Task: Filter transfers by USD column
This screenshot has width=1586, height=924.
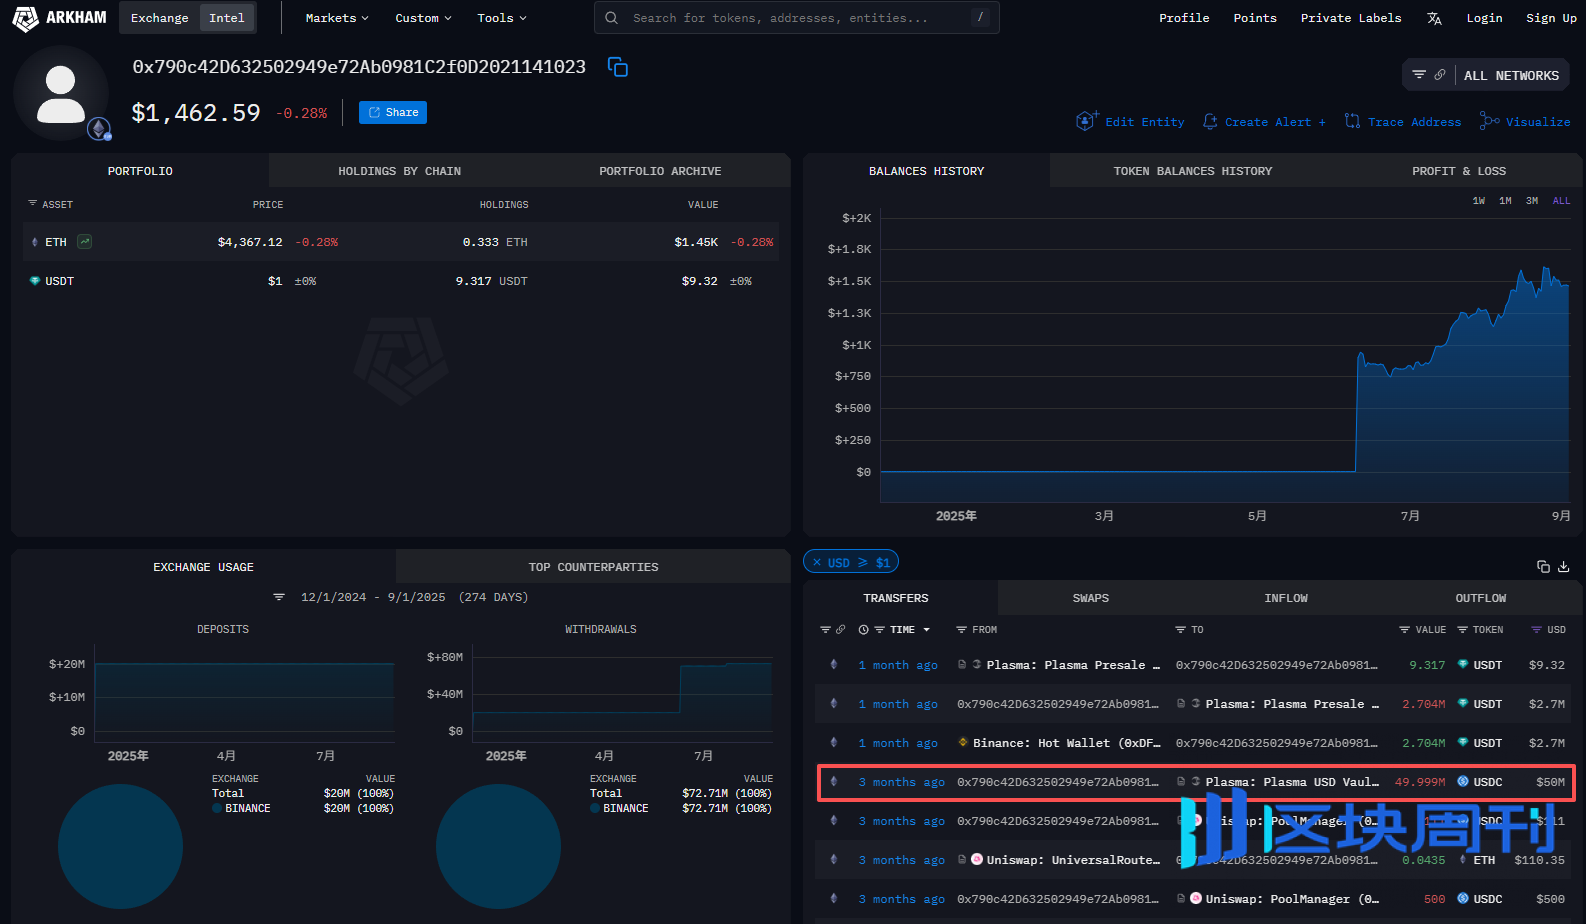Action: (1536, 630)
